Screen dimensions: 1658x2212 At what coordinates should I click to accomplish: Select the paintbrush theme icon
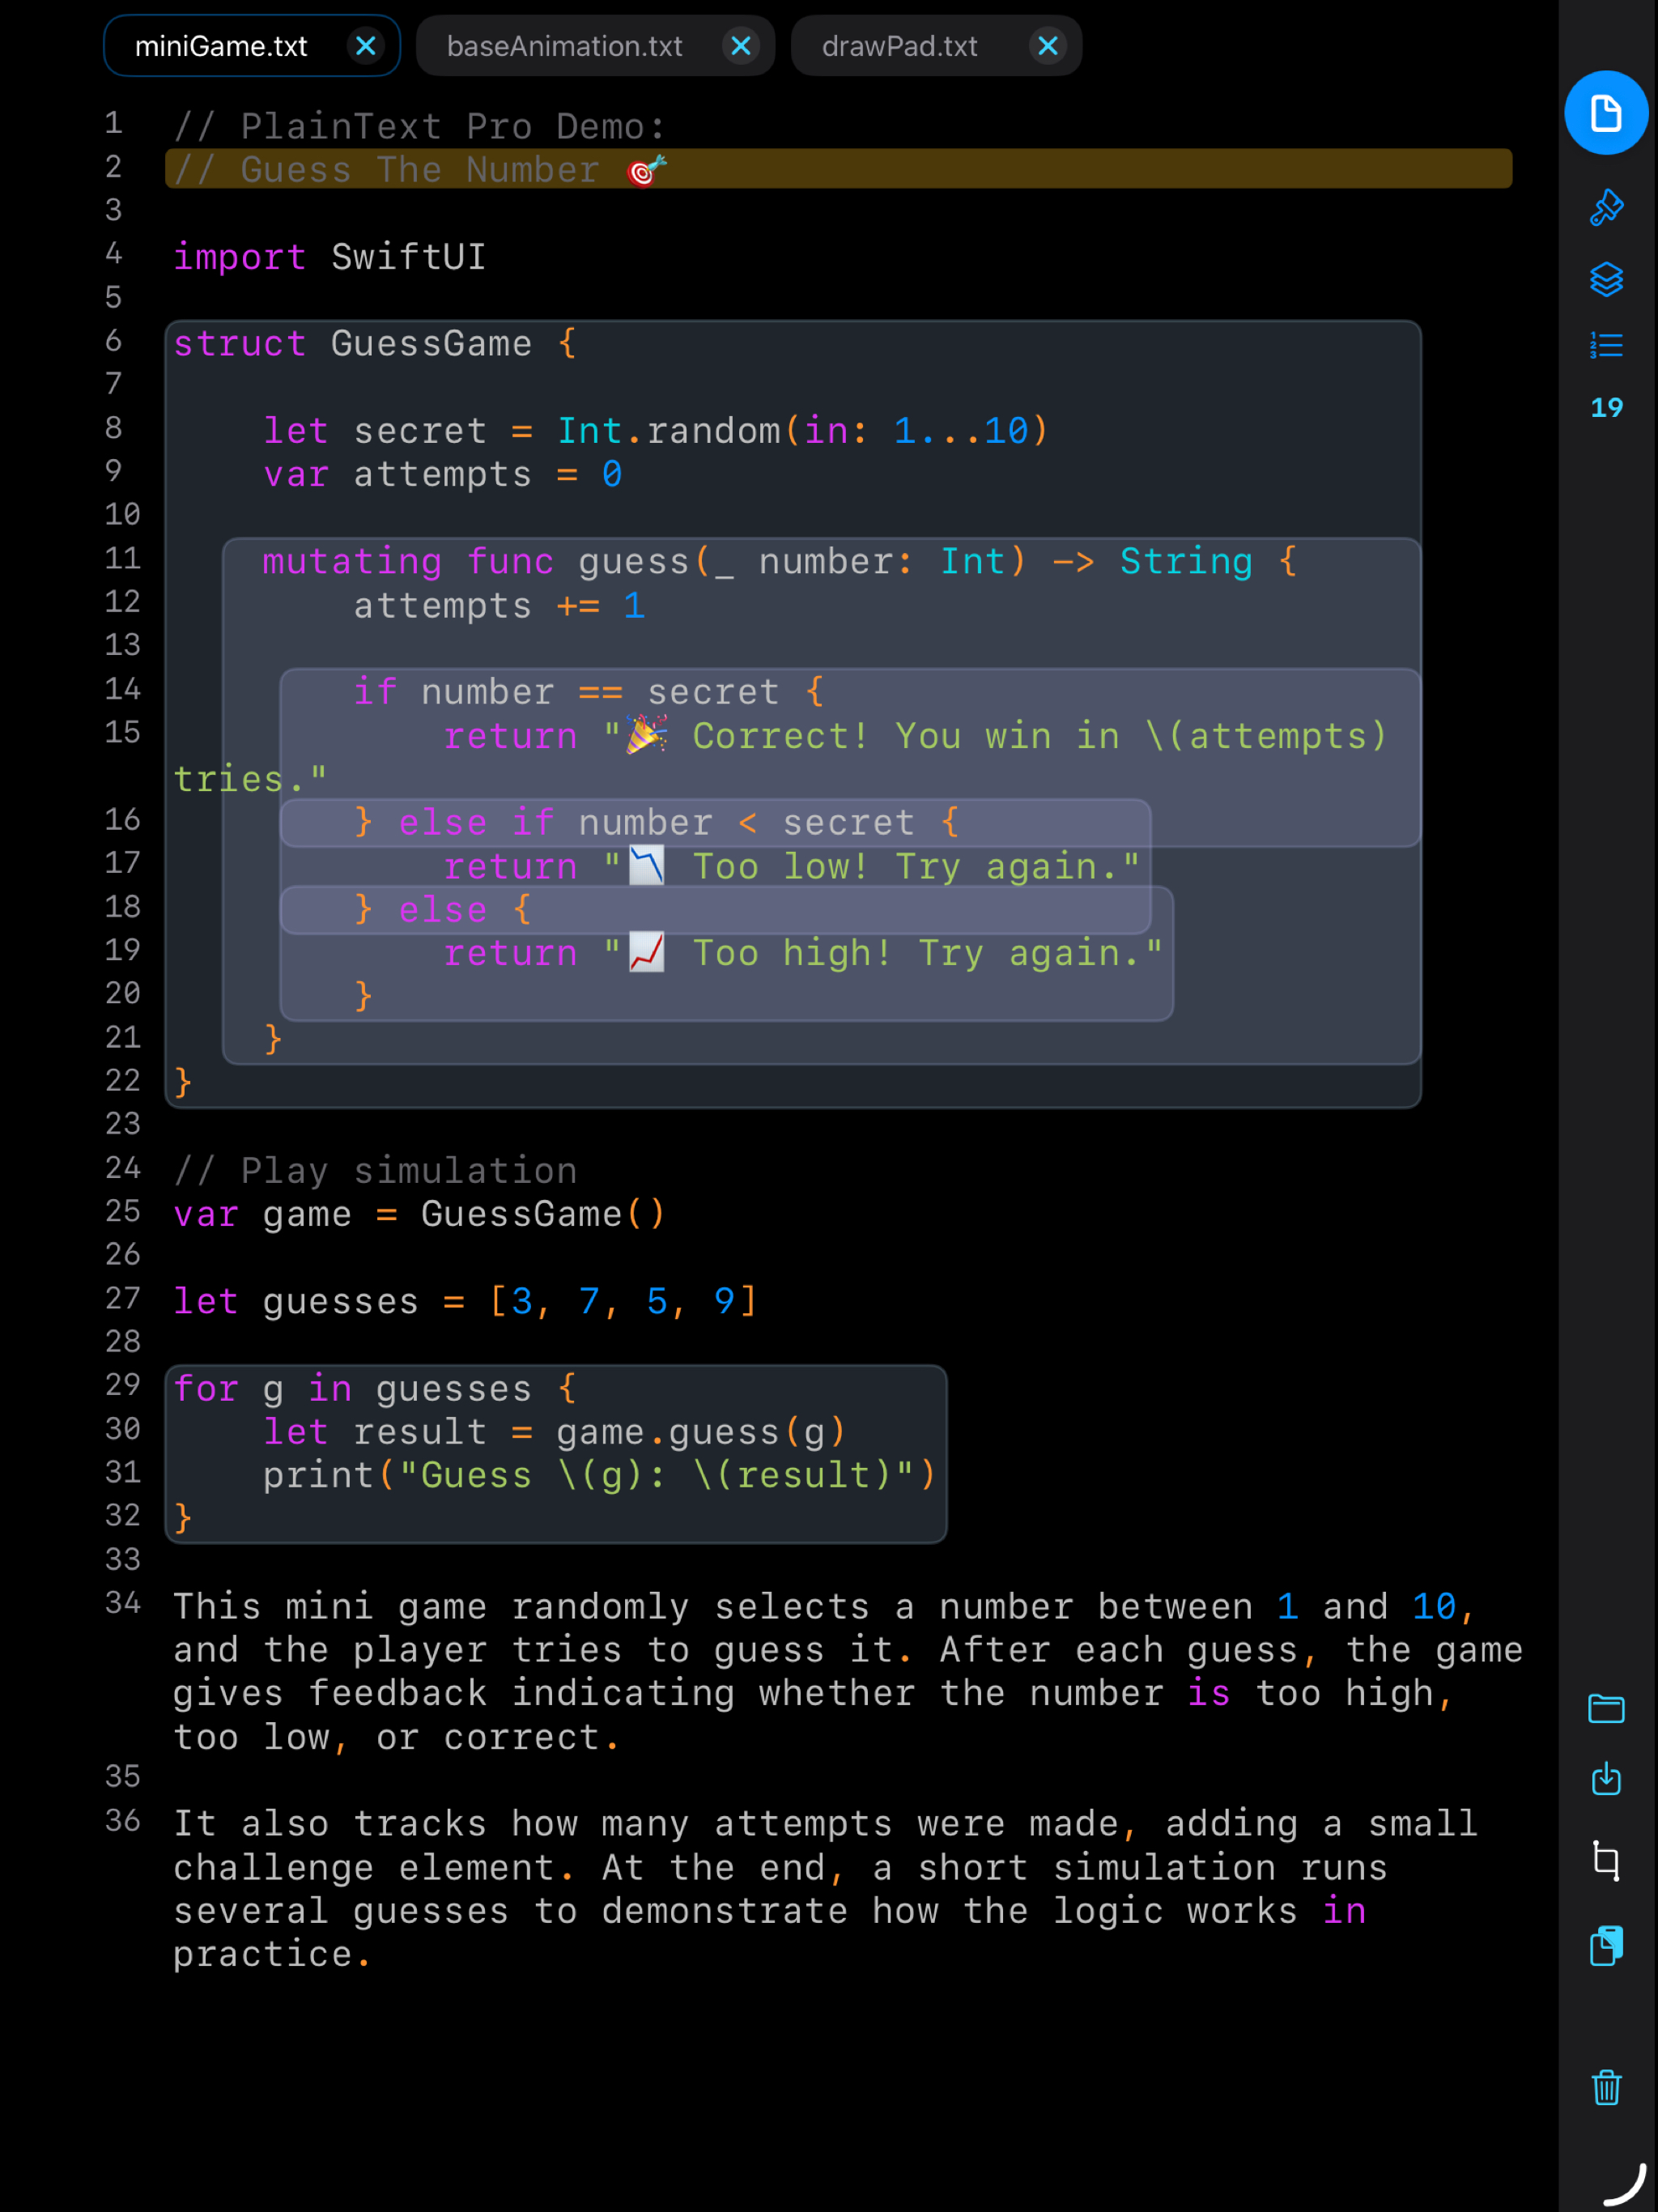(1606, 208)
